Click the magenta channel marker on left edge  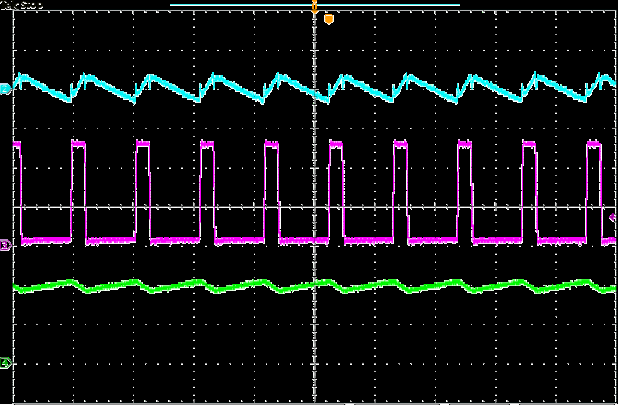[5, 244]
